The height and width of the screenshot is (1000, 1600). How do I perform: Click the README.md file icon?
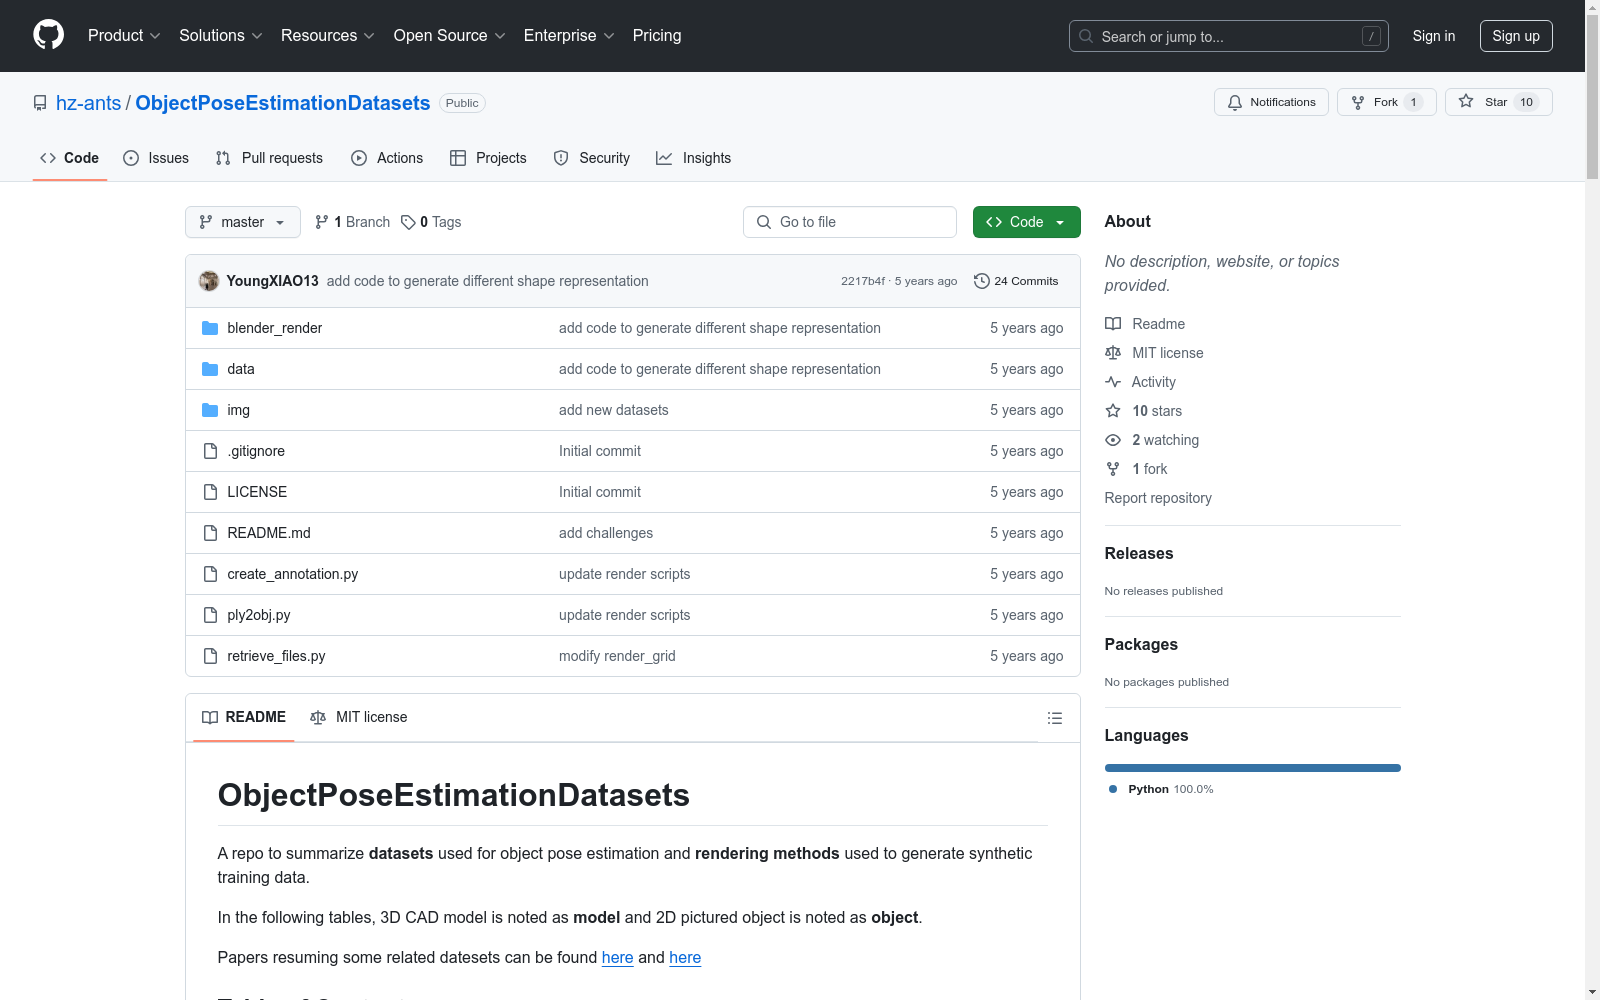(210, 533)
